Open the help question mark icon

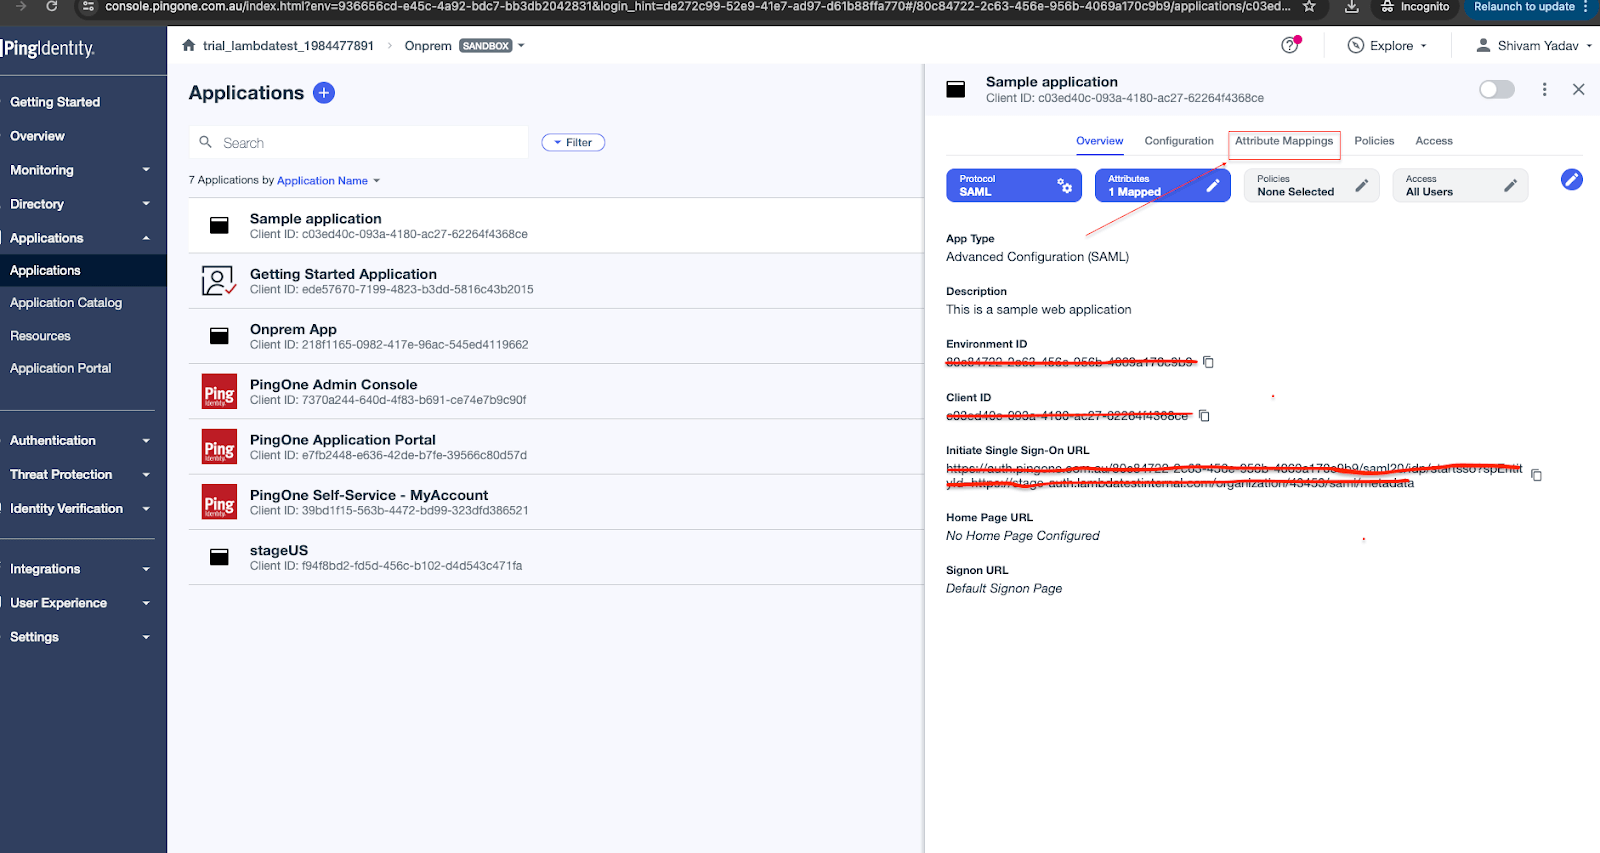[1290, 45]
